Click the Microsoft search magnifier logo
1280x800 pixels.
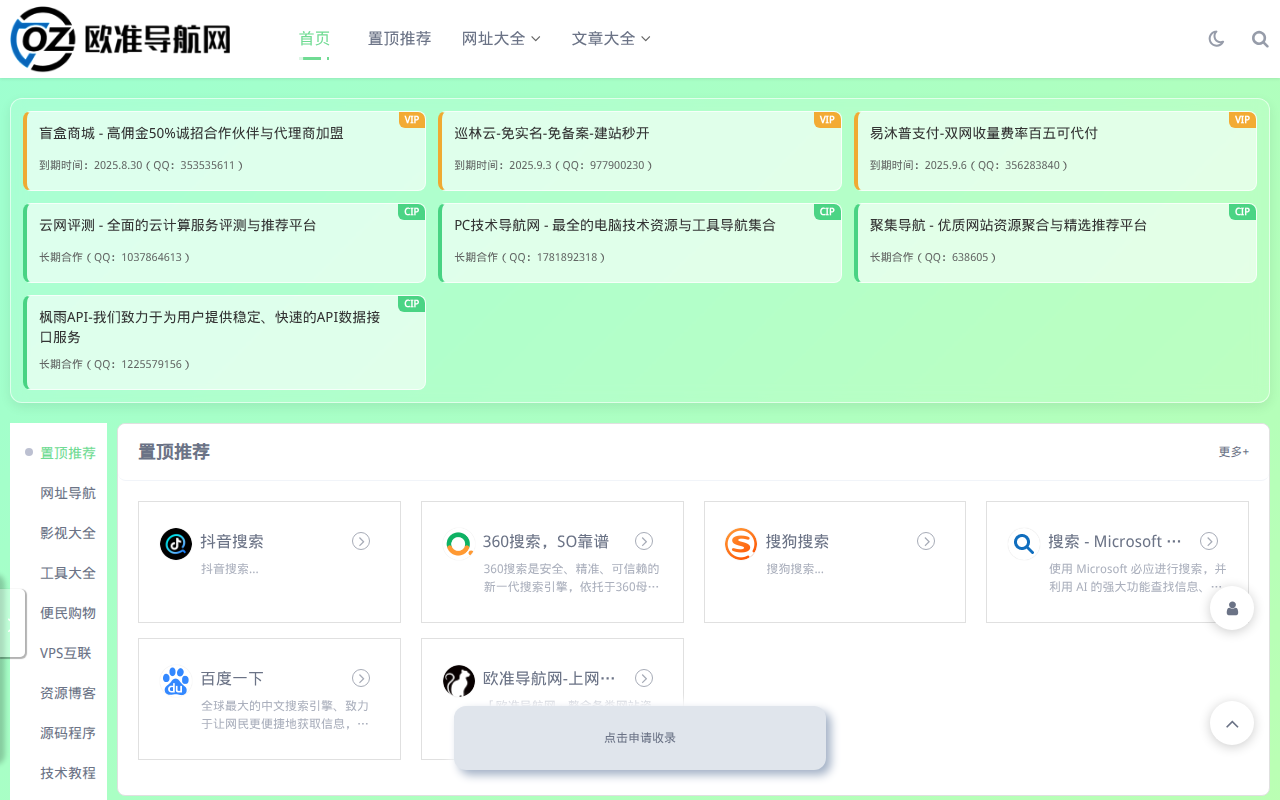[1024, 544]
